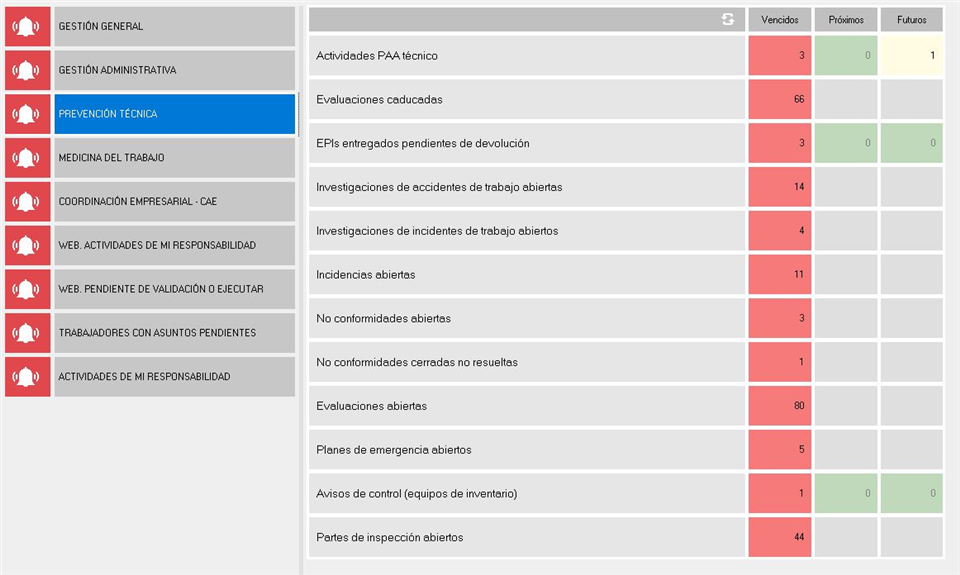Click the alarm icon beside Medicina del Trabajo
This screenshot has height=575, width=960.
27,158
